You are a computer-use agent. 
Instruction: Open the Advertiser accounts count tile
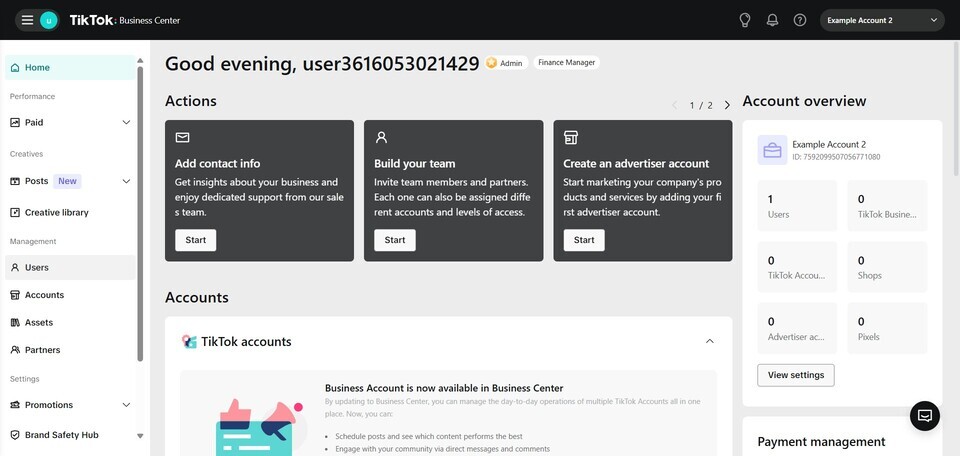click(x=797, y=328)
